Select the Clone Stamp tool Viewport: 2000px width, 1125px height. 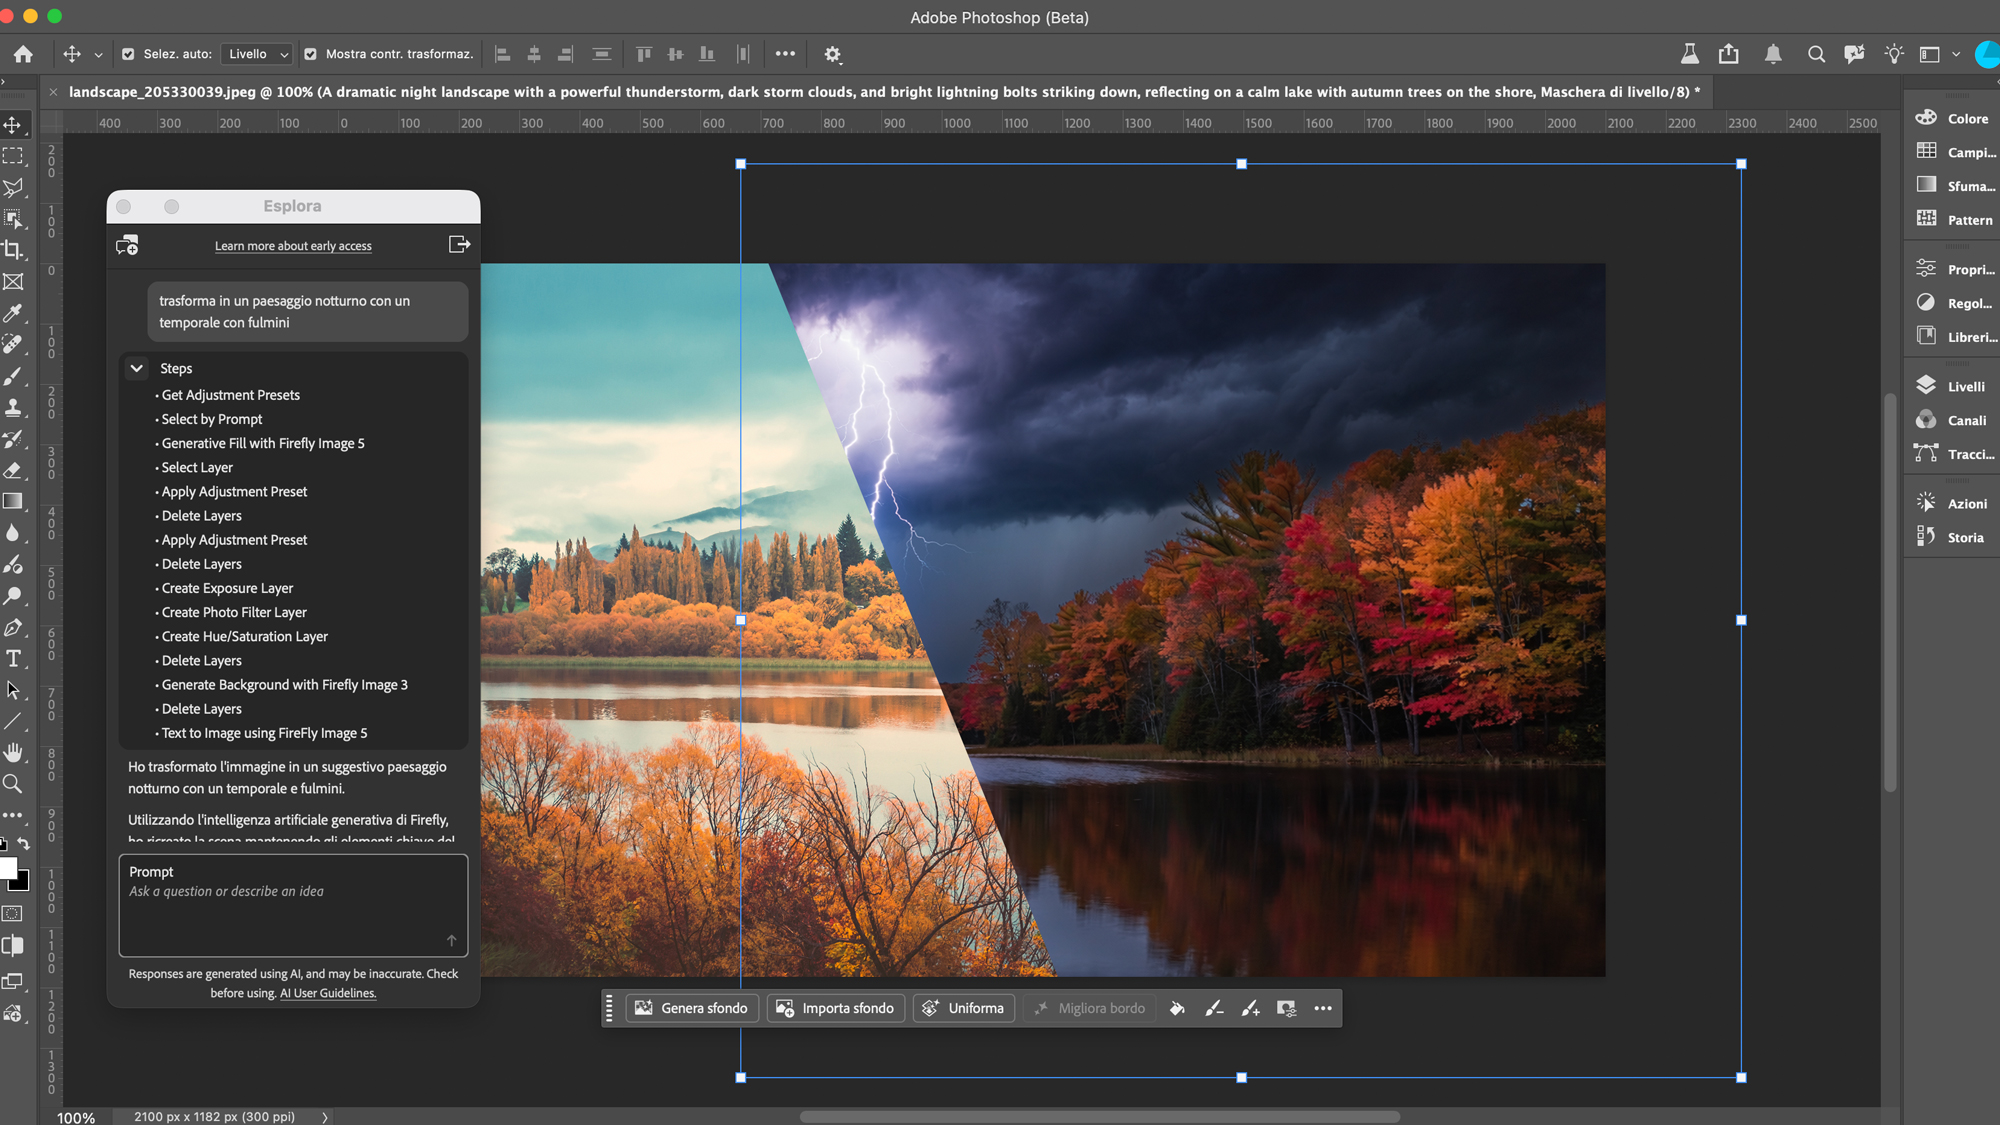click(x=13, y=407)
